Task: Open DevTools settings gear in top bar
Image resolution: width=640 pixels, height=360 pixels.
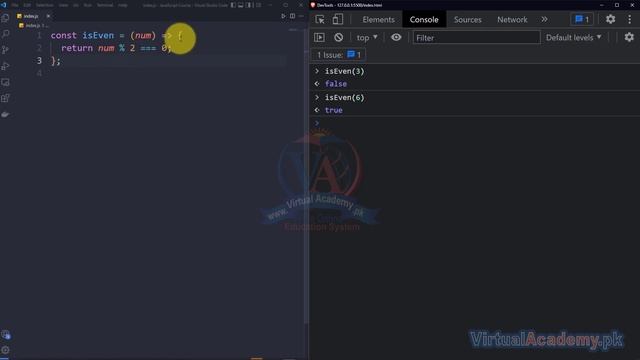Action: [x=610, y=19]
